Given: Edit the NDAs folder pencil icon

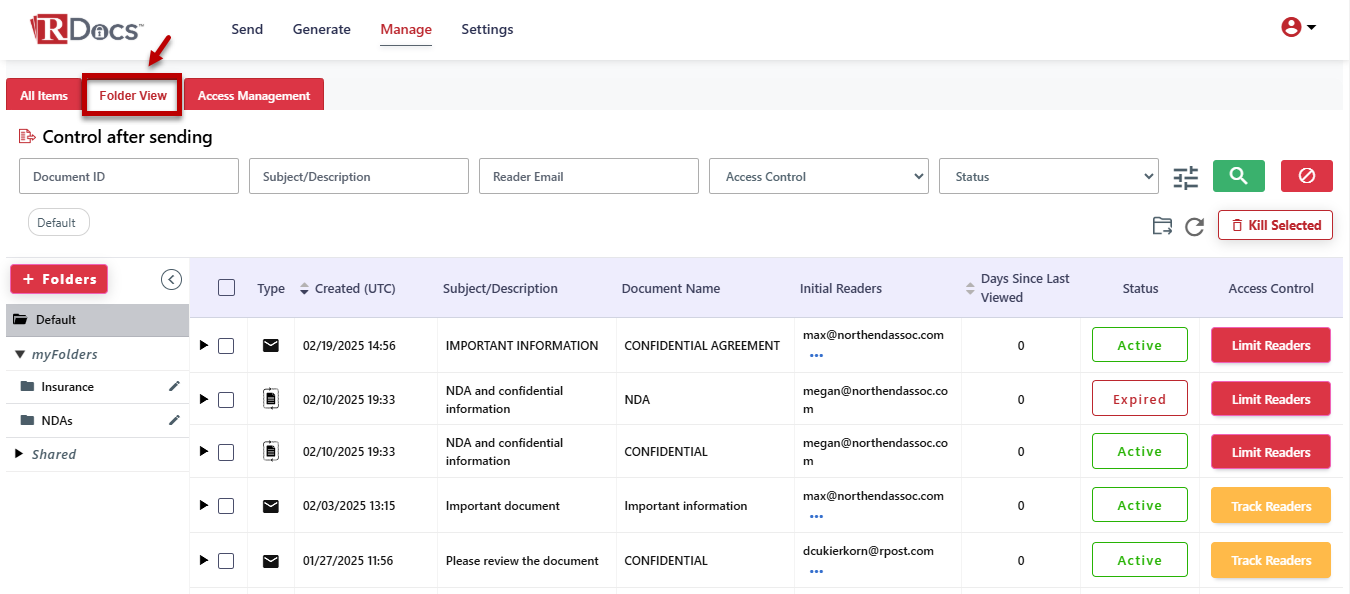Looking at the screenshot, I should pos(174,420).
